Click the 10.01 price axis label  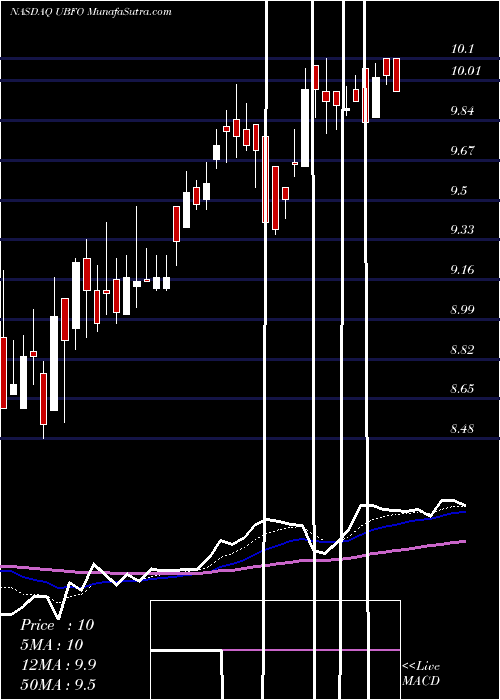[465, 71]
